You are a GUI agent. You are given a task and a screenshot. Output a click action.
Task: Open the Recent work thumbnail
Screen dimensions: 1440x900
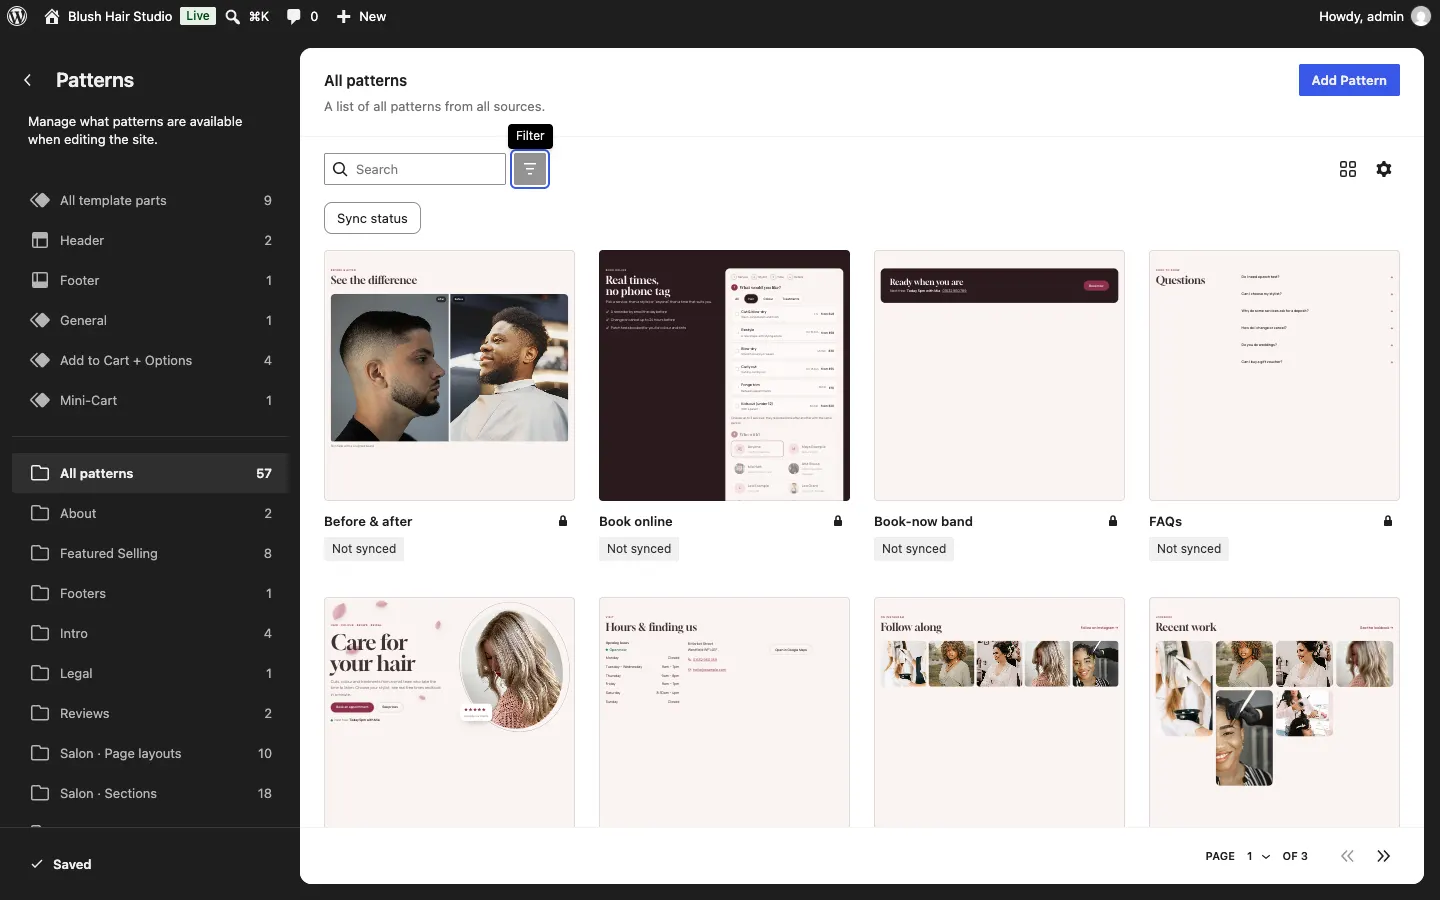[1274, 712]
